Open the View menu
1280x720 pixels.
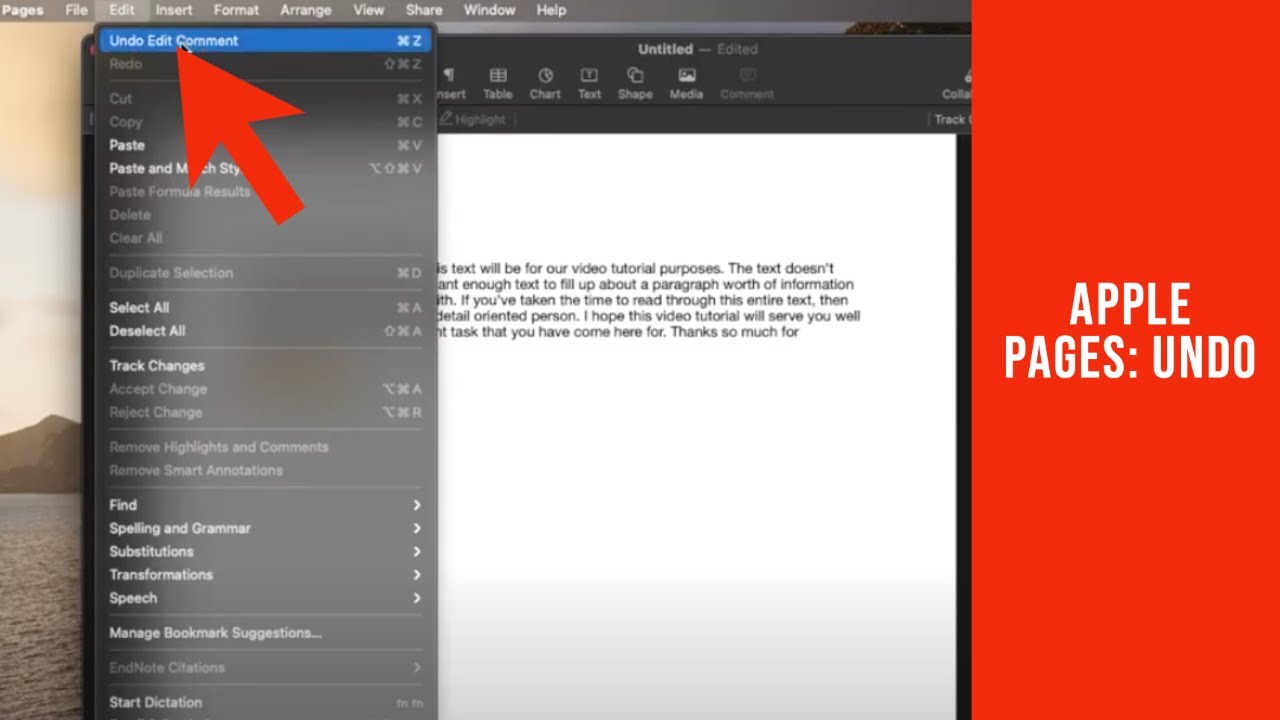point(369,10)
